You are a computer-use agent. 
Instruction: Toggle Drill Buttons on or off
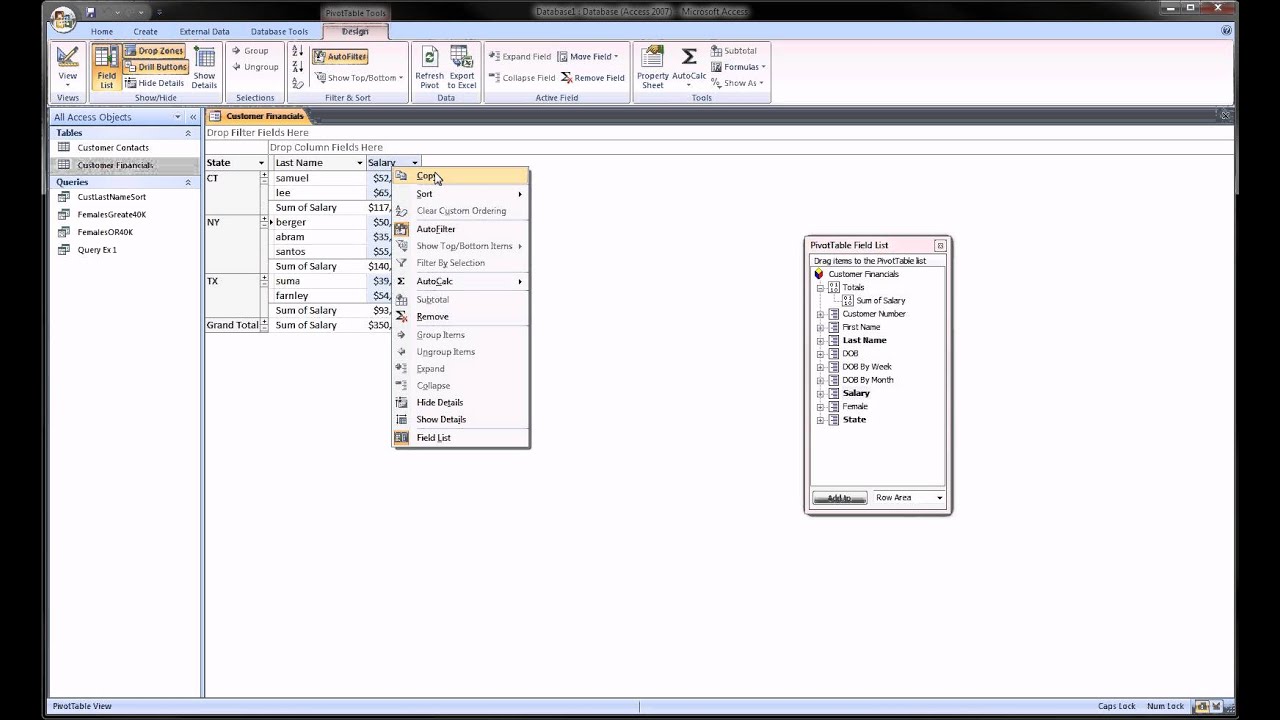coord(158,66)
